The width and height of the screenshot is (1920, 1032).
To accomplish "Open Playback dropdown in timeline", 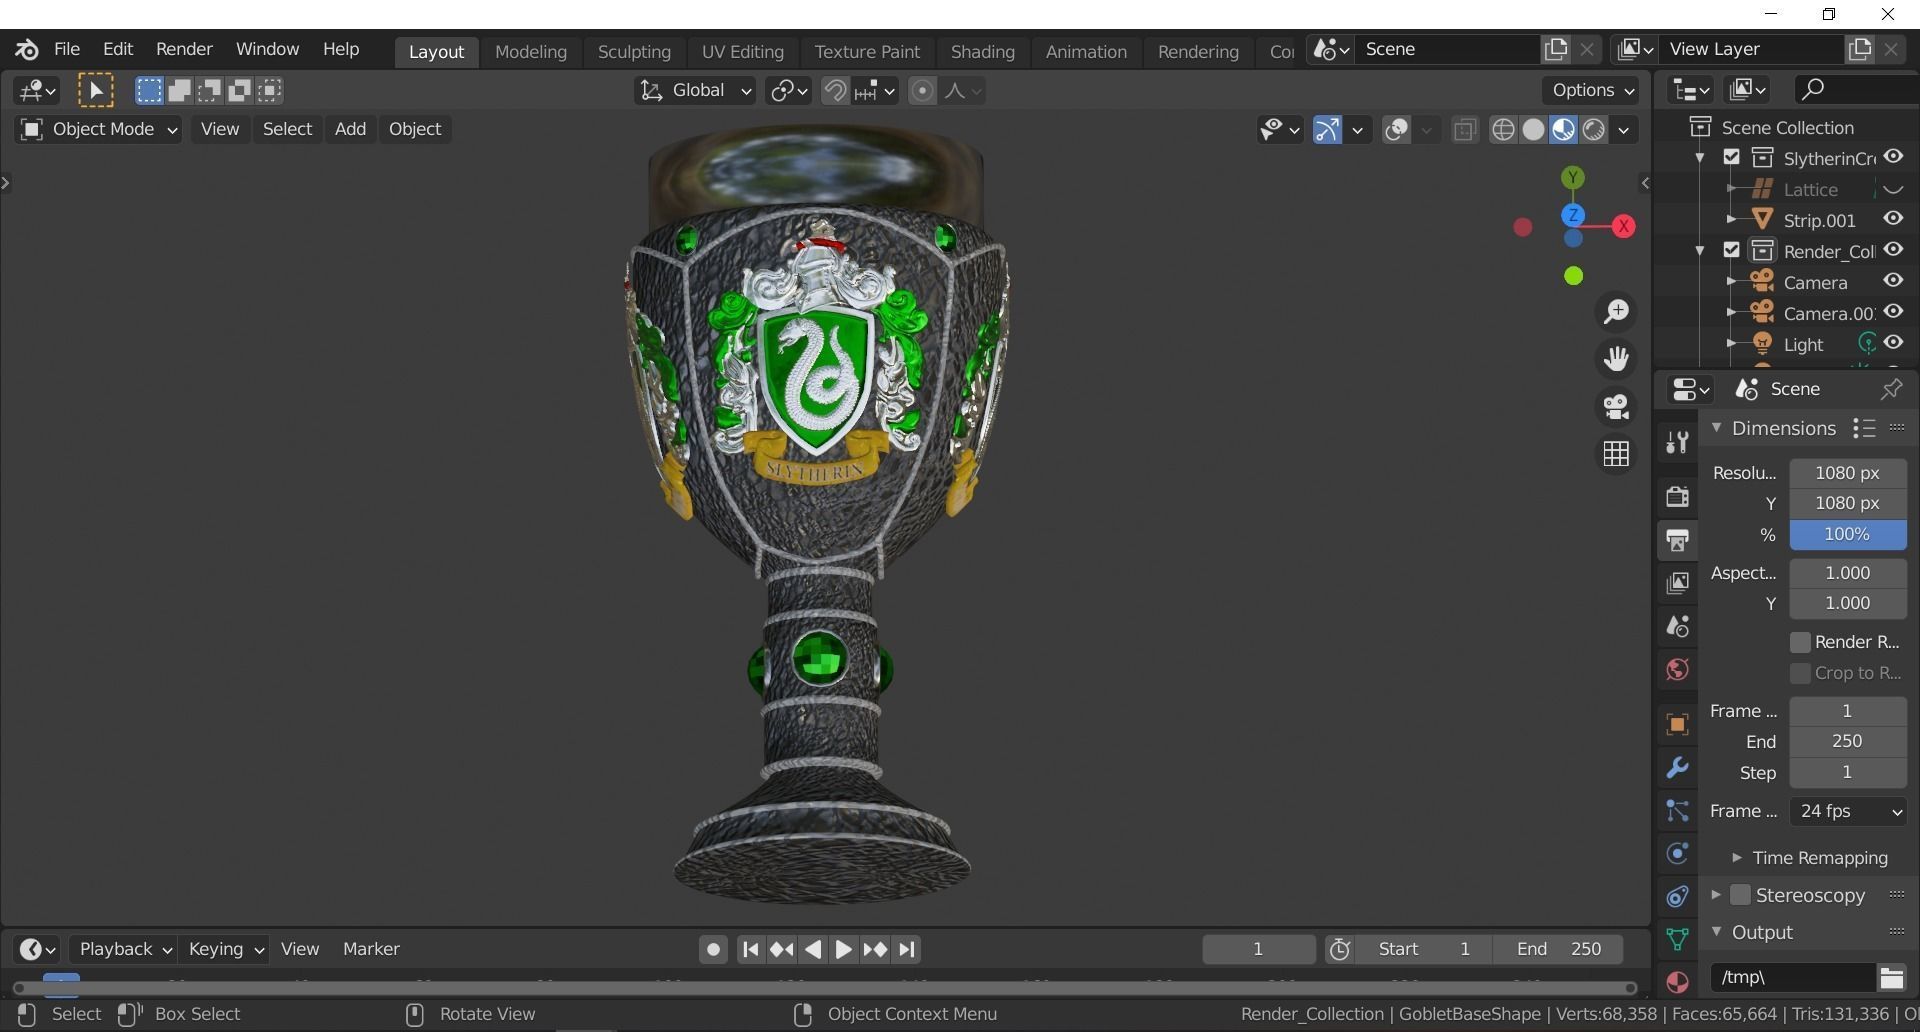I will pyautogui.click(x=124, y=949).
